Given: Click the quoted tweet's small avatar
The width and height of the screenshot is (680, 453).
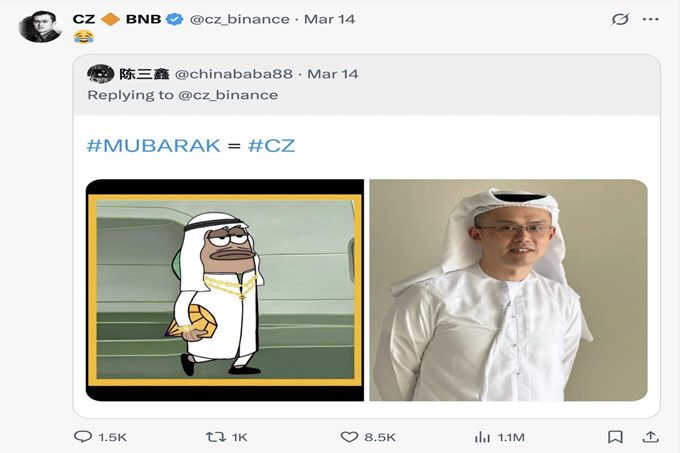Looking at the screenshot, I should [99, 74].
